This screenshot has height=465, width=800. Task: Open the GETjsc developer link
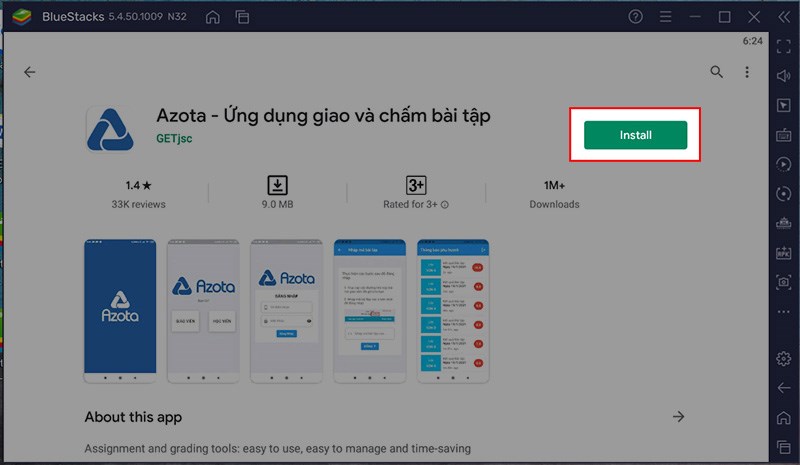pyautogui.click(x=174, y=138)
